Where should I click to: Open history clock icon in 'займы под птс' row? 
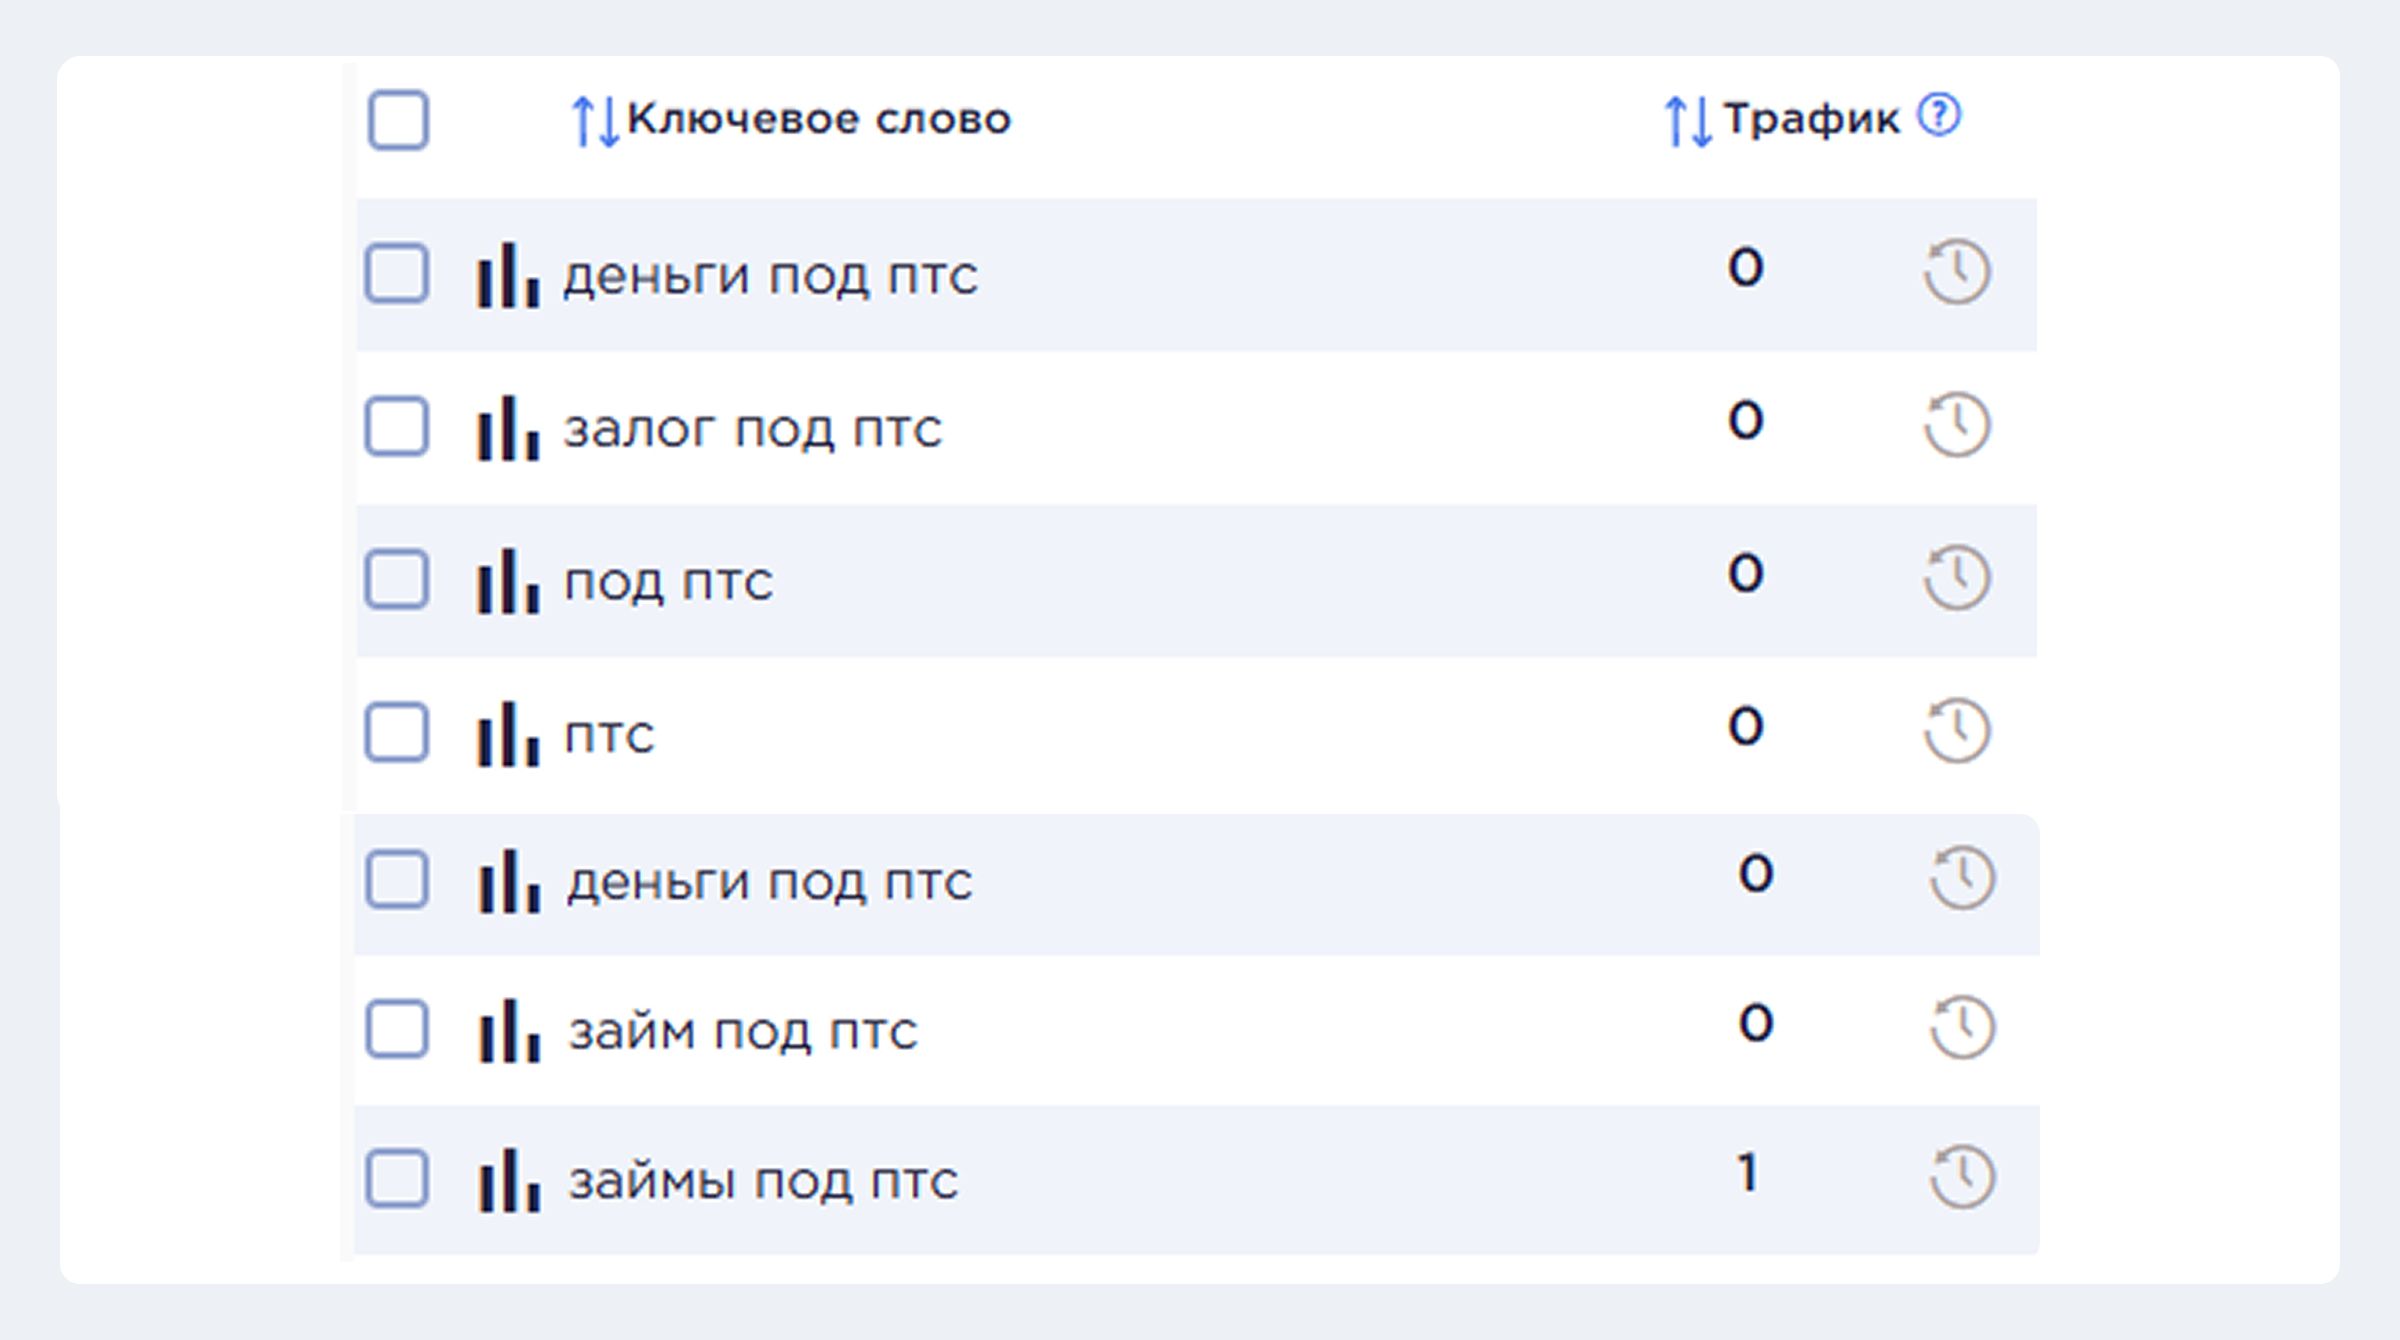pyautogui.click(x=1962, y=1177)
